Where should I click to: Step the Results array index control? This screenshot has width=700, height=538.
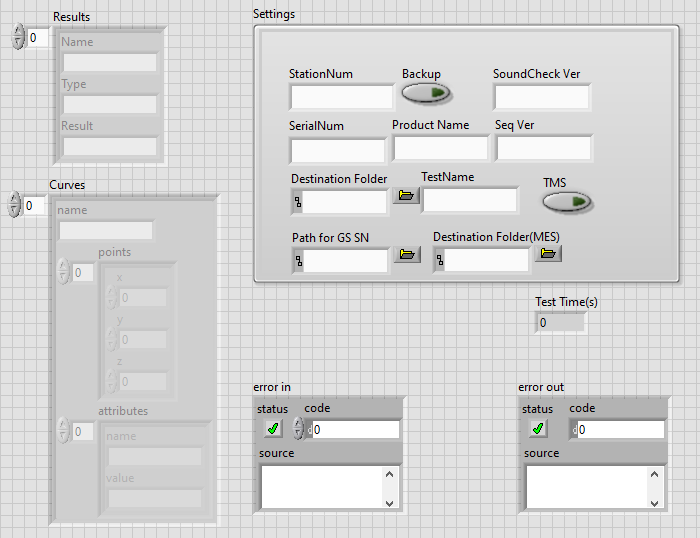coord(17,38)
